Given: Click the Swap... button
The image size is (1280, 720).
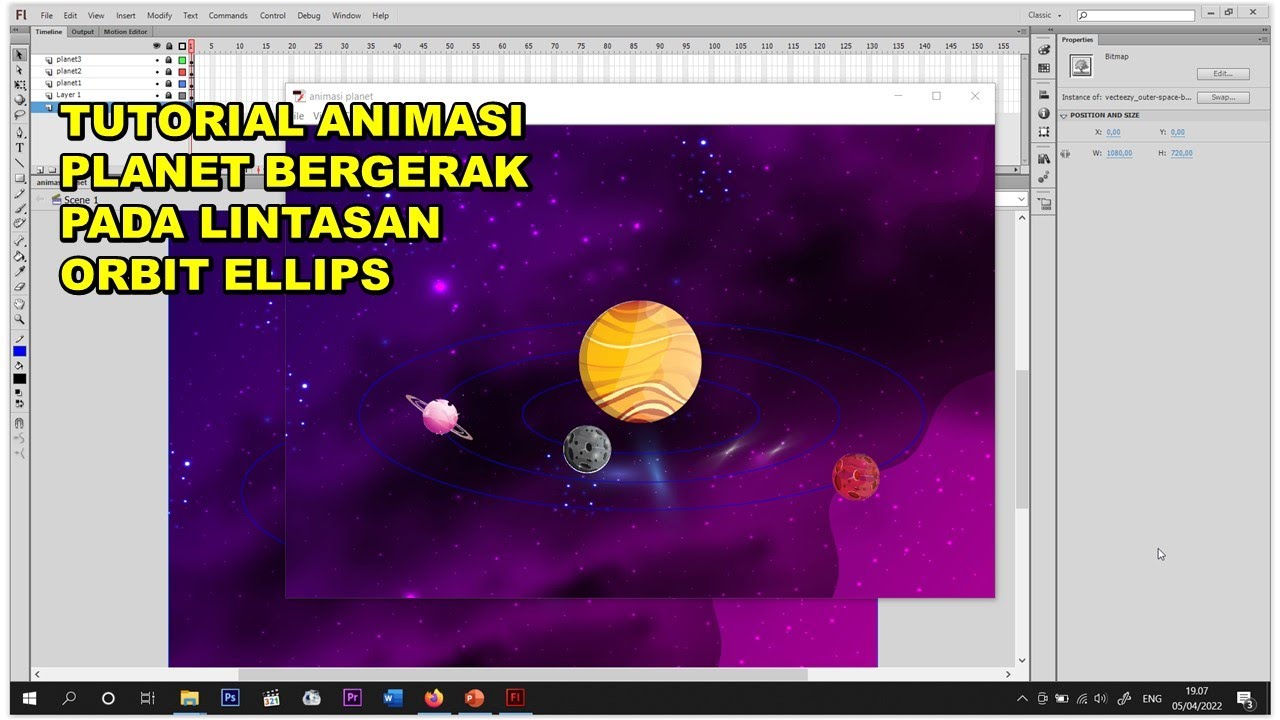Looking at the screenshot, I should click(x=1223, y=97).
